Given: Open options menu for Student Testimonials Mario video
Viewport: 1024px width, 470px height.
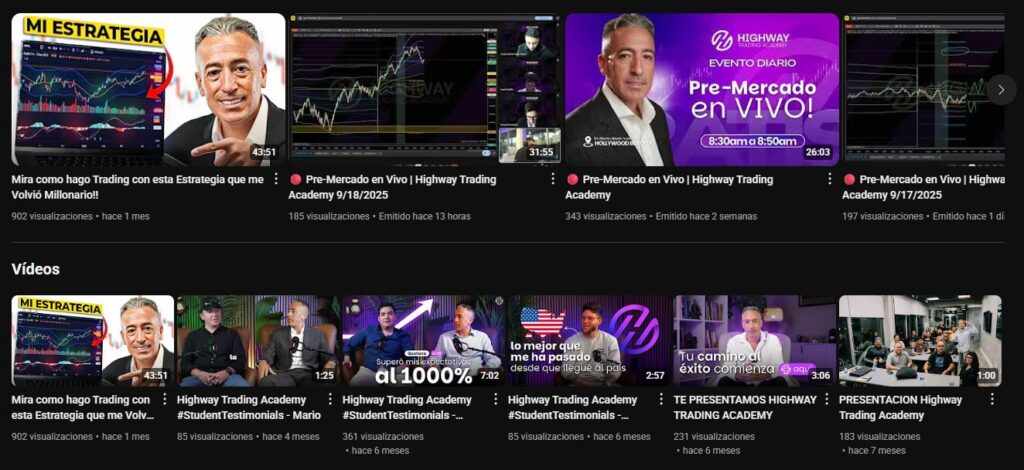Looking at the screenshot, I should 330,399.
